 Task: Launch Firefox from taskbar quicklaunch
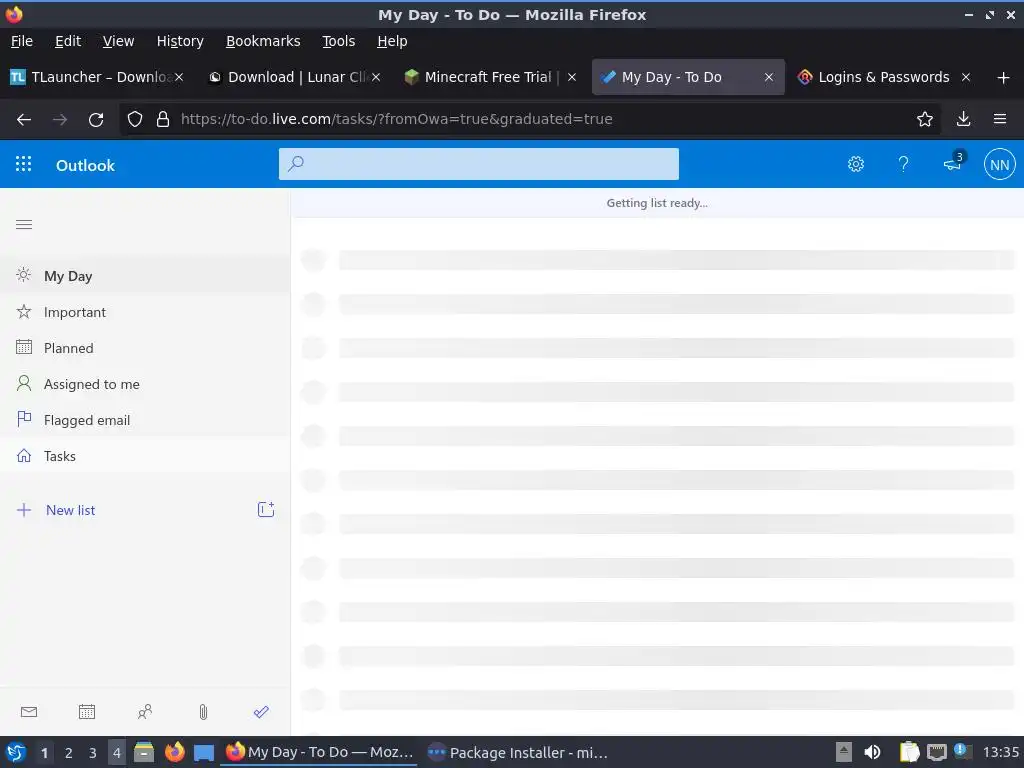coord(174,752)
